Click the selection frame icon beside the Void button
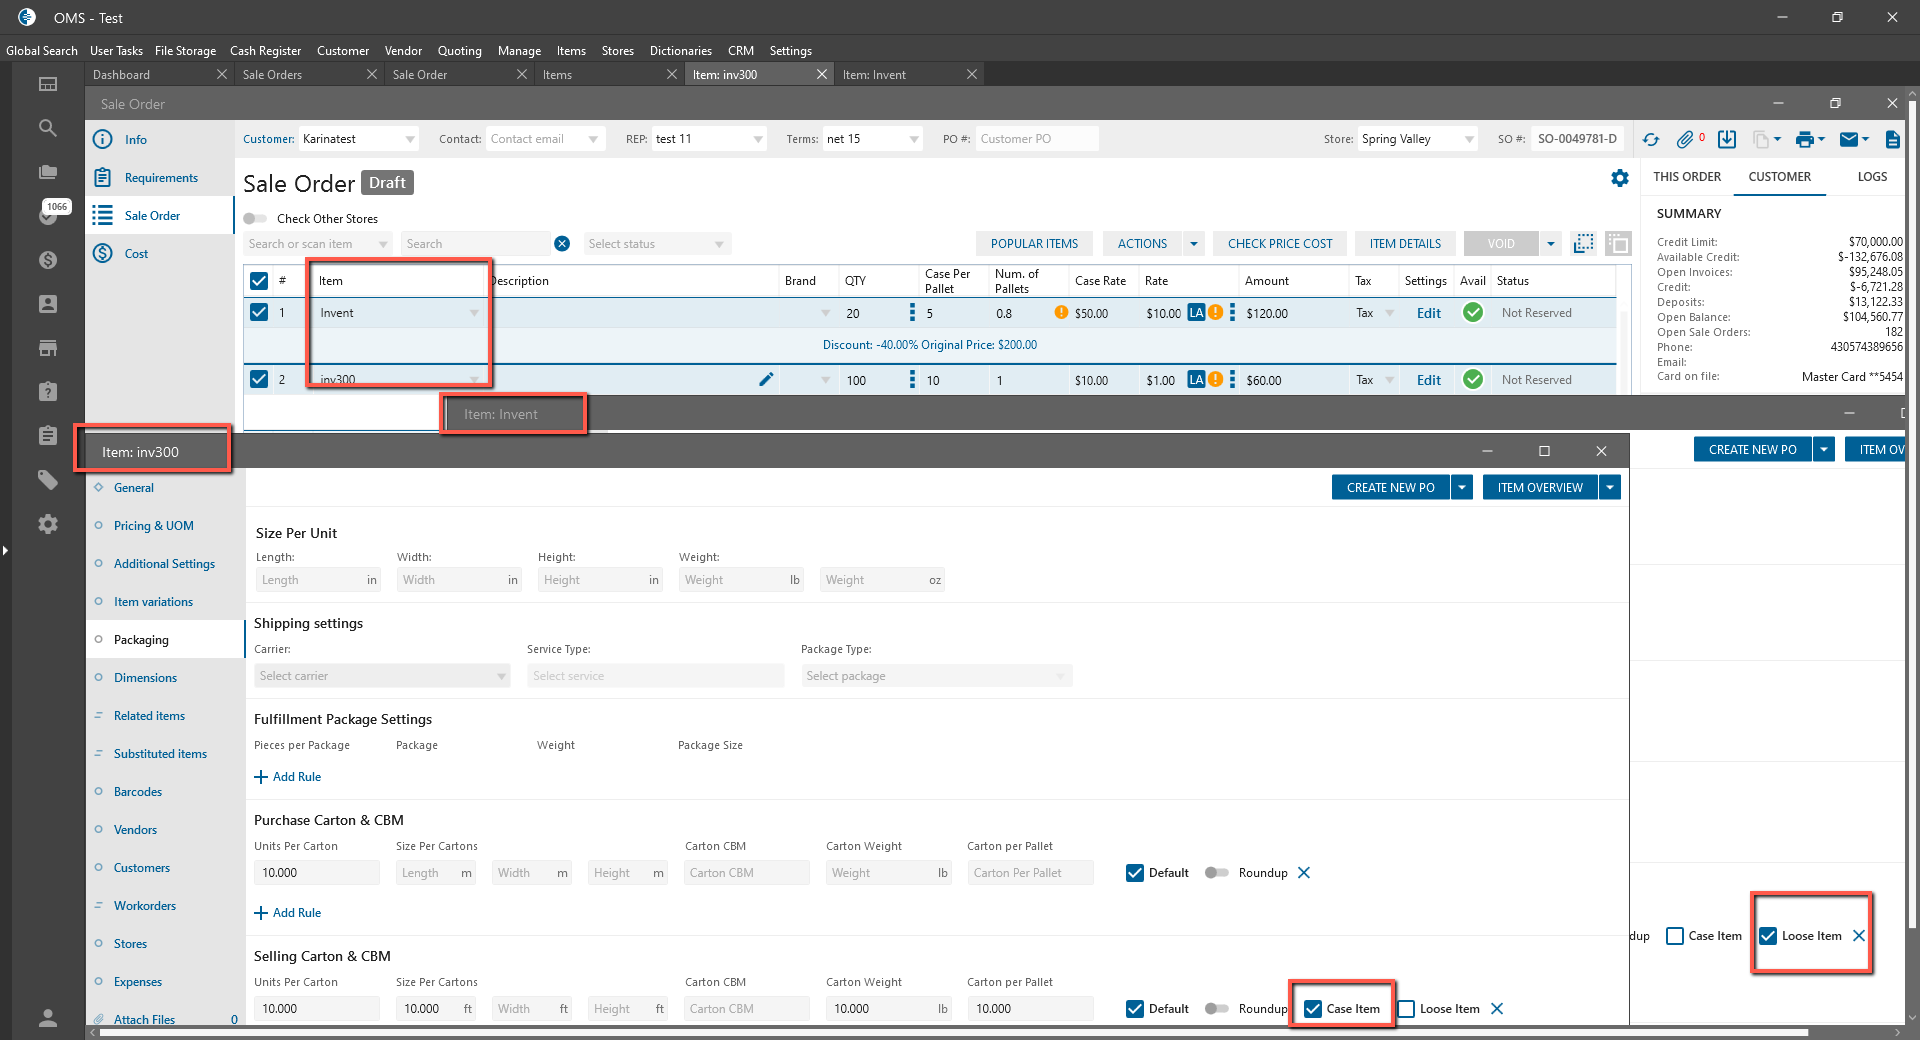The height and width of the screenshot is (1040, 1920). point(1584,244)
